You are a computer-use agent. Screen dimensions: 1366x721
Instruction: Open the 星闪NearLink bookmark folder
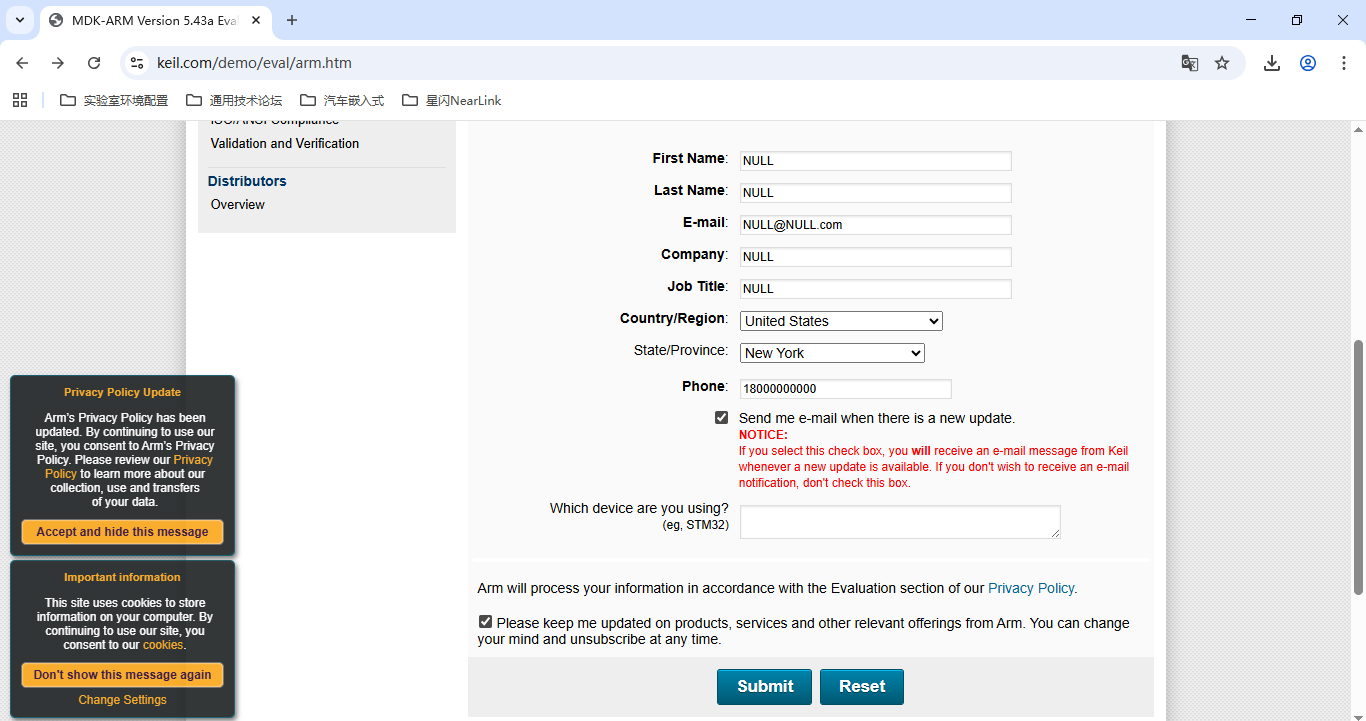pyautogui.click(x=451, y=100)
